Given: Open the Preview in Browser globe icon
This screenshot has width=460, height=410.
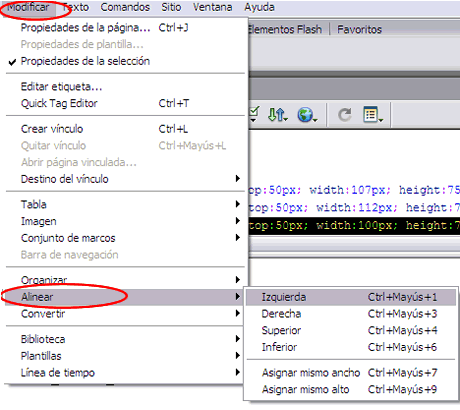Looking at the screenshot, I should [x=307, y=115].
